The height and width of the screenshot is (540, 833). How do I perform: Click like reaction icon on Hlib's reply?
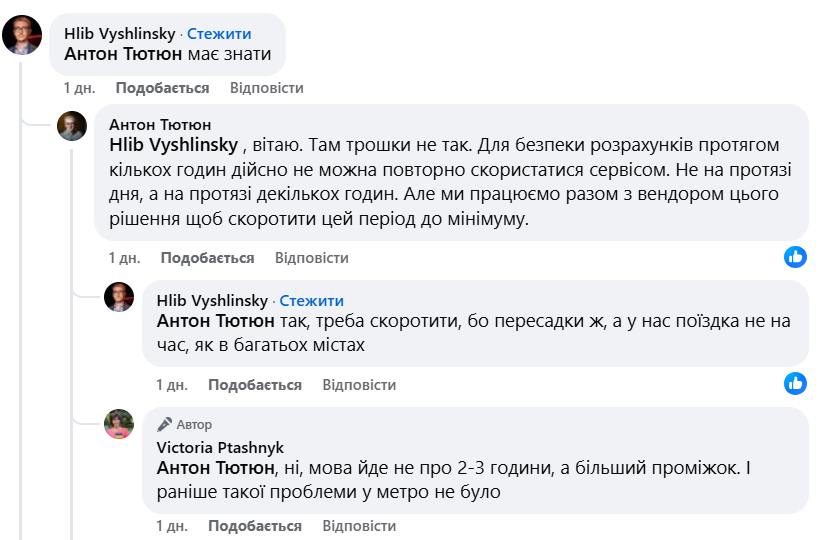point(795,383)
